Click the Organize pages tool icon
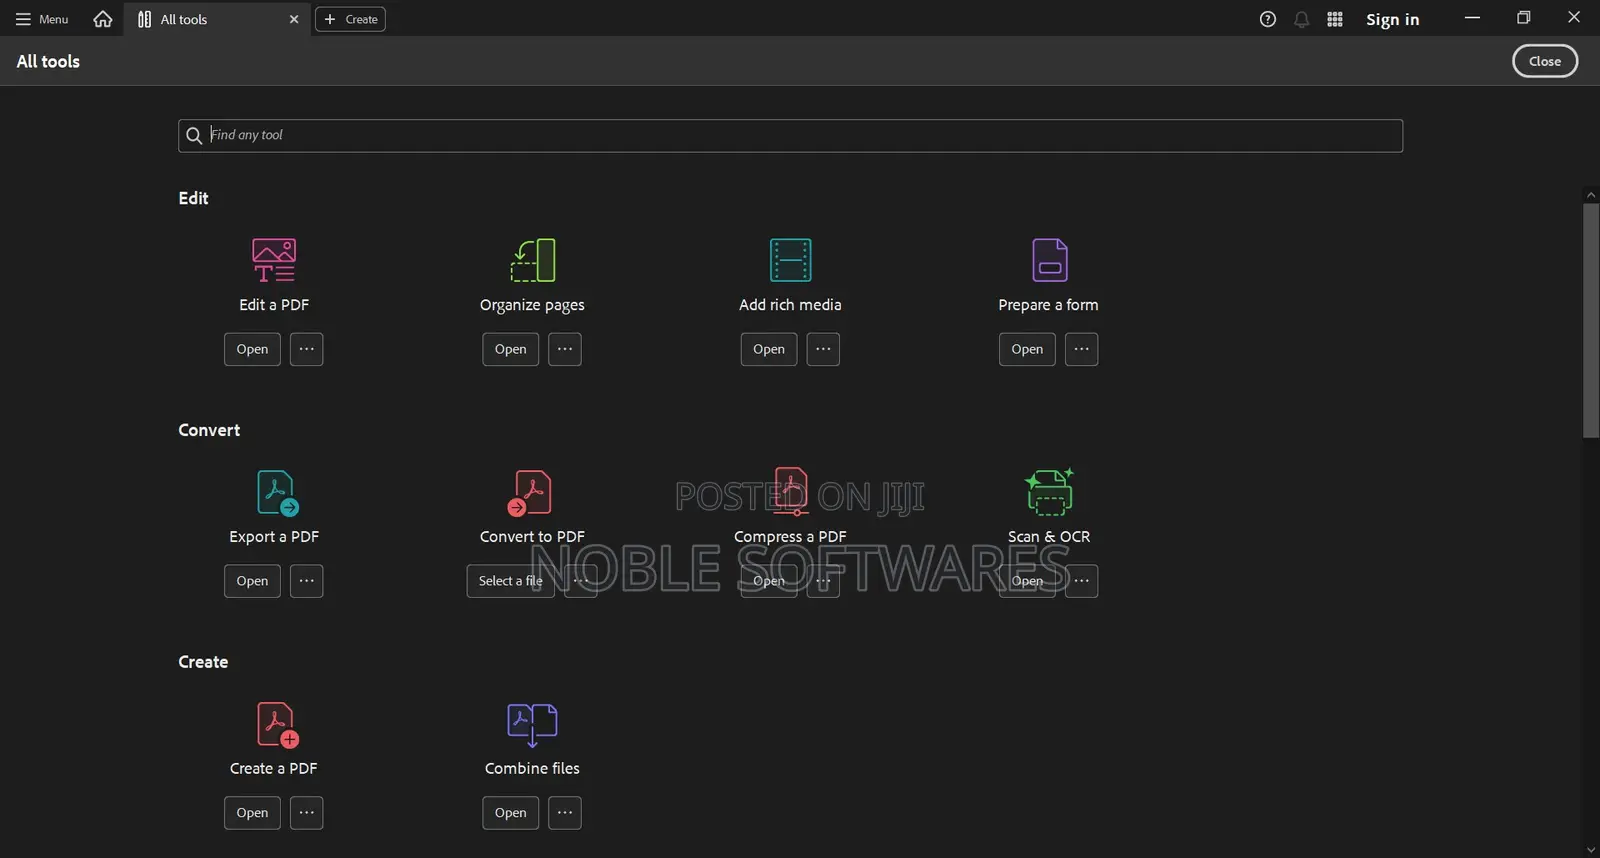The width and height of the screenshot is (1600, 858). click(x=532, y=260)
